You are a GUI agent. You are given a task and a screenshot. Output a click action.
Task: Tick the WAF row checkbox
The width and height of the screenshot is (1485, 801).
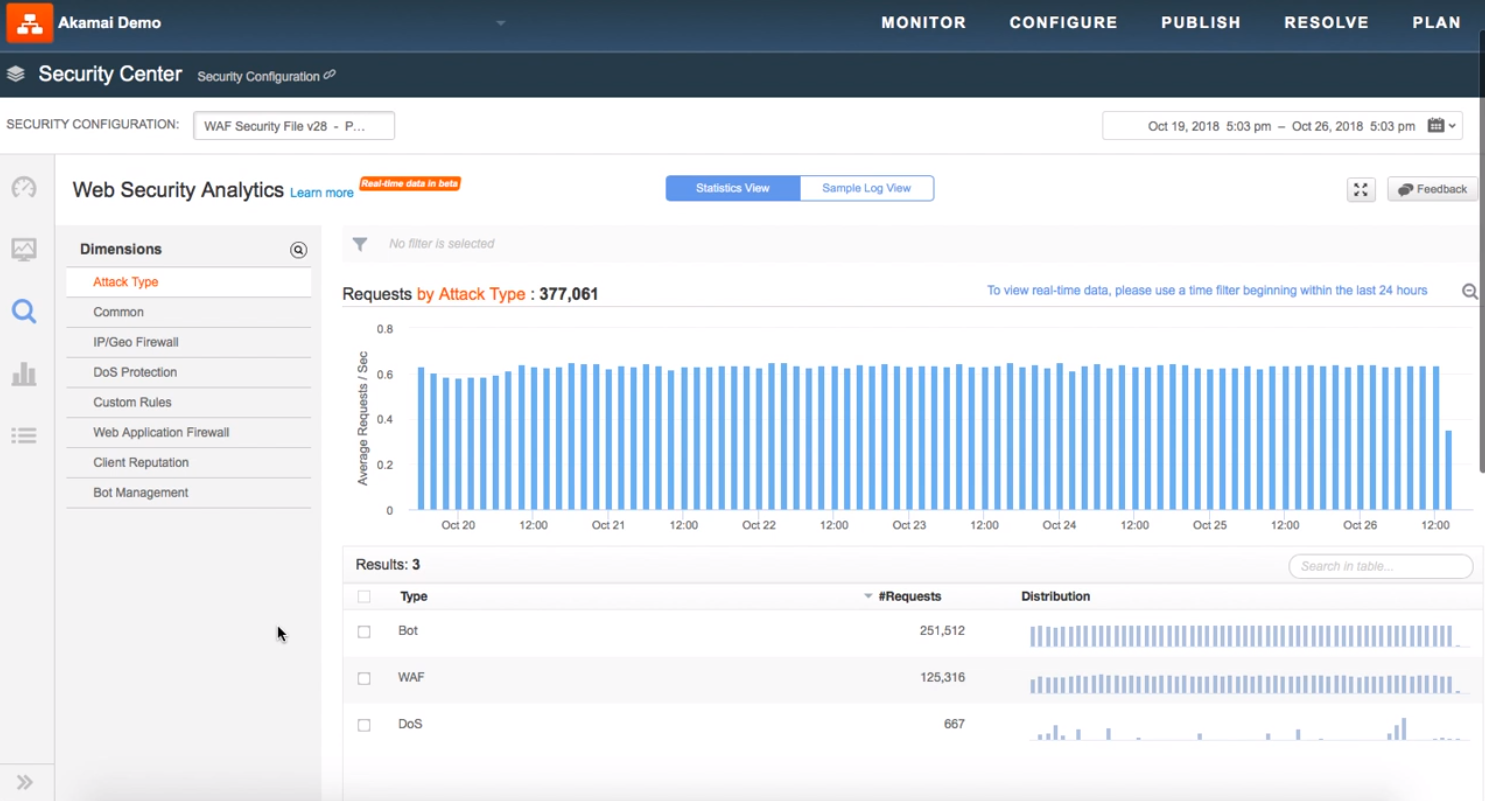pos(364,678)
